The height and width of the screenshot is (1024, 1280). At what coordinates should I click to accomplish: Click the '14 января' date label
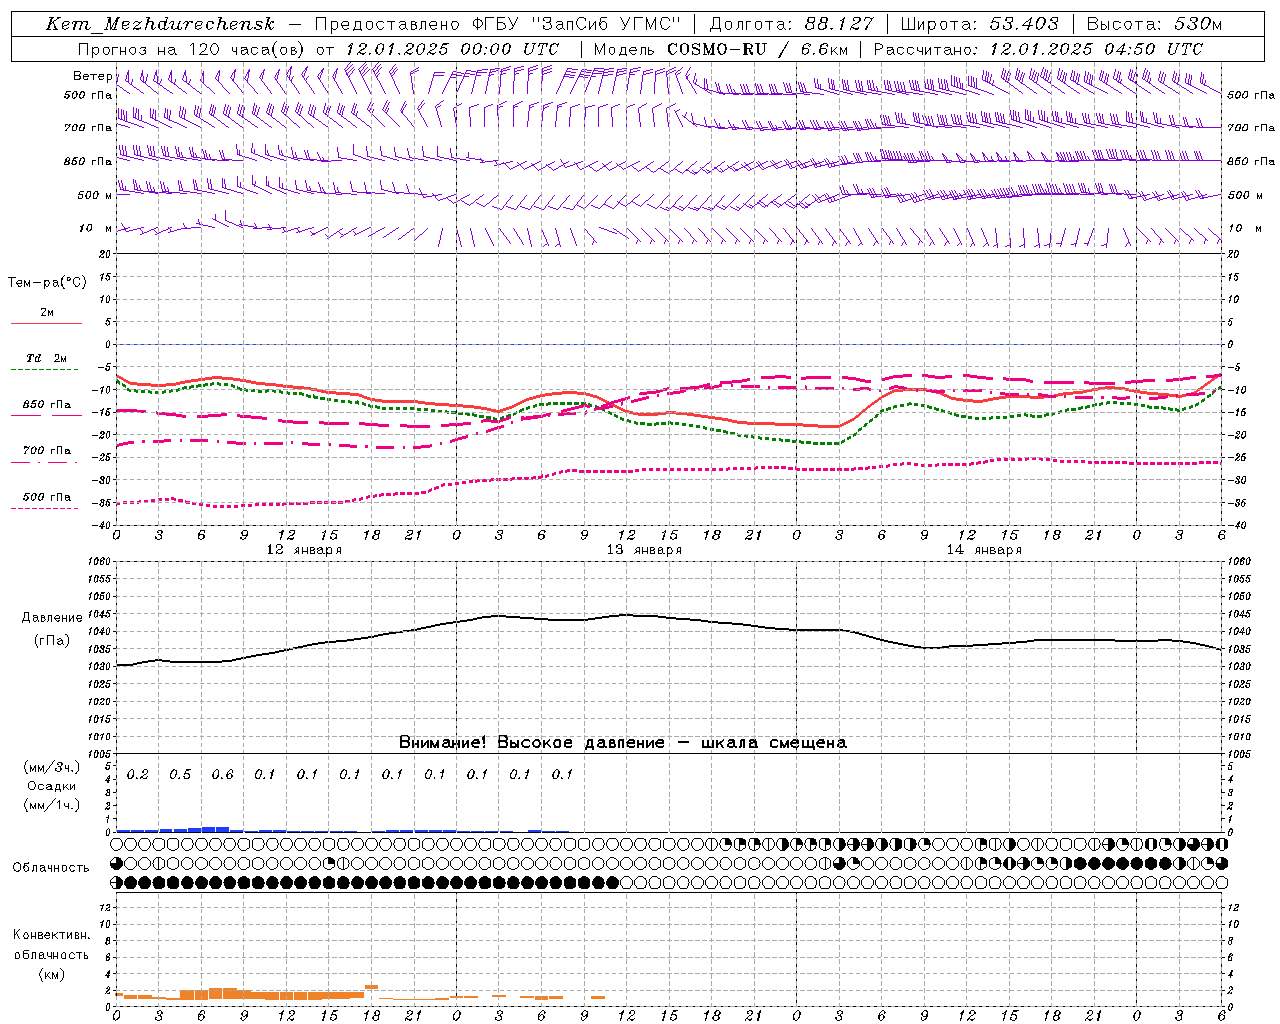point(984,550)
